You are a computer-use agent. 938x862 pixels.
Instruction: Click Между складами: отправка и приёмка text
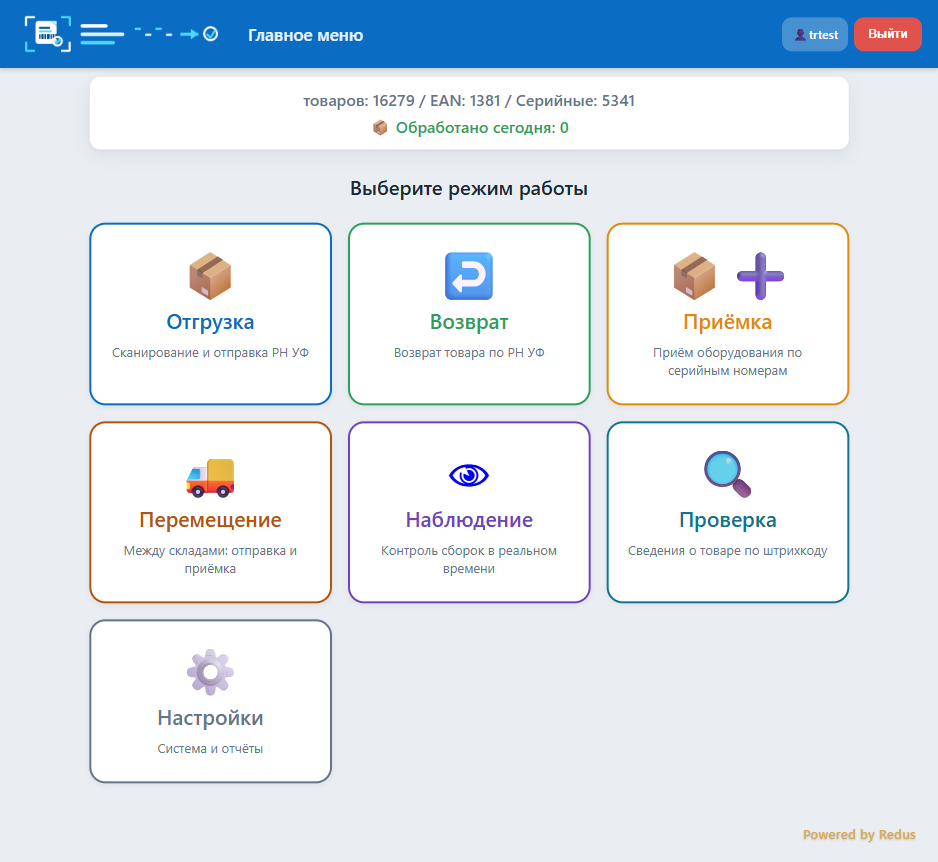point(210,559)
